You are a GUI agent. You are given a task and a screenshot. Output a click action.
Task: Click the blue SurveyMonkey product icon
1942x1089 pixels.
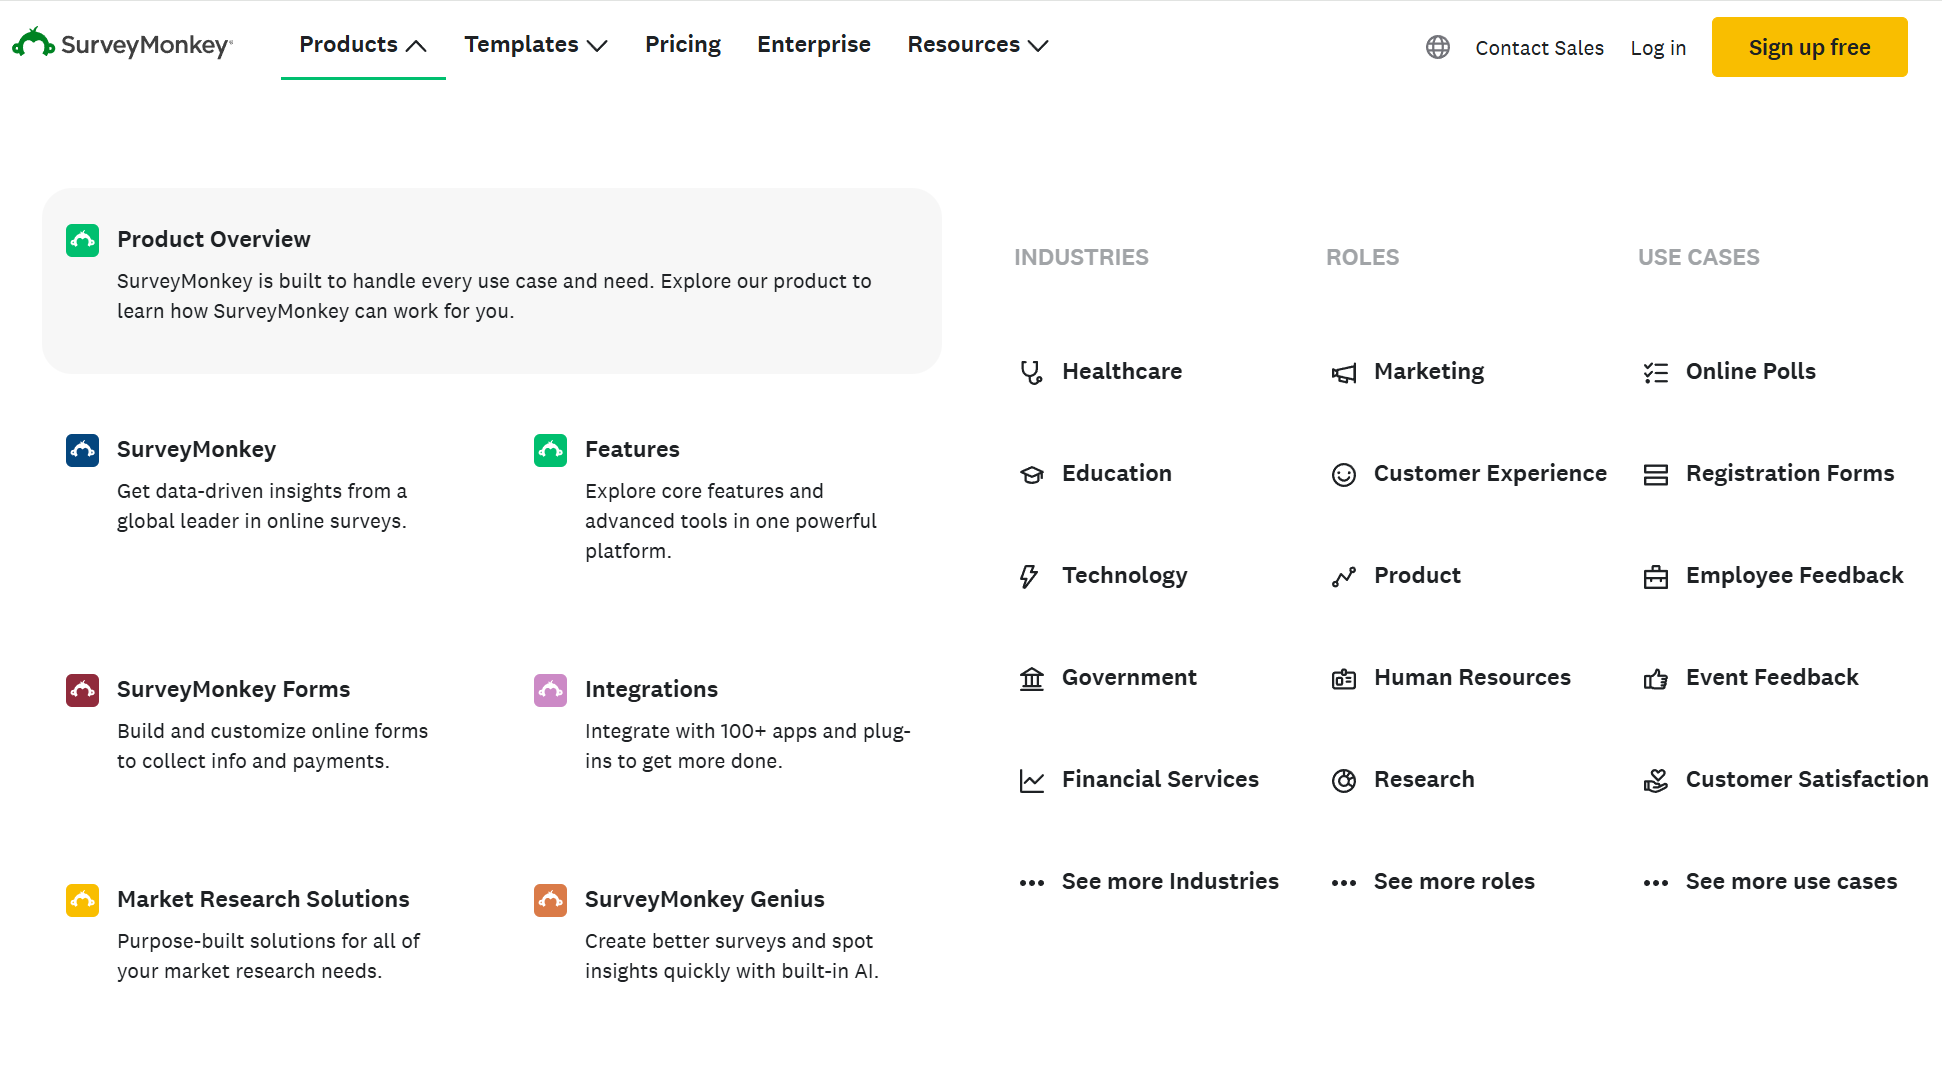click(x=82, y=450)
